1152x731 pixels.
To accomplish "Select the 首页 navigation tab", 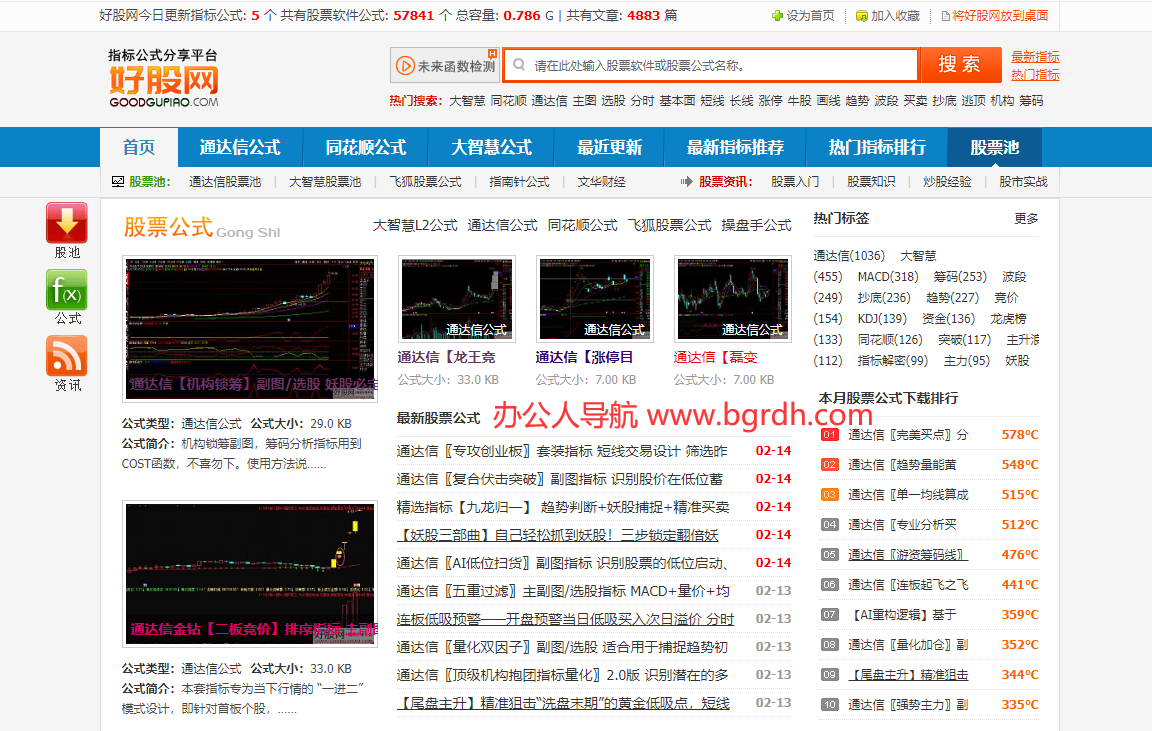I will pyautogui.click(x=139, y=148).
